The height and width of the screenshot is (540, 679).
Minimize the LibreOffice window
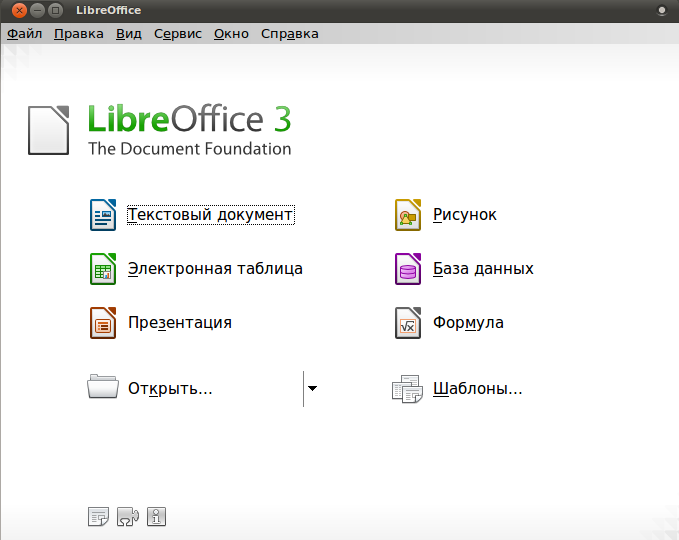tap(38, 10)
